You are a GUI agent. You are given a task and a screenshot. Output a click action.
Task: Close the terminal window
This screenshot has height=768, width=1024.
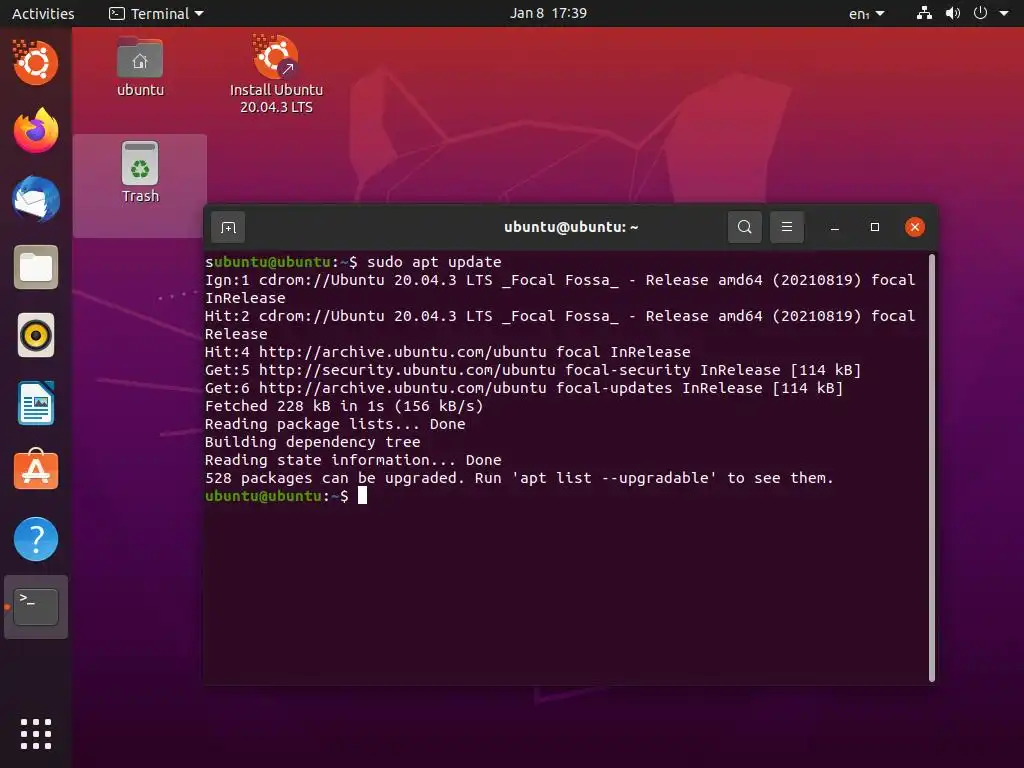[914, 227]
